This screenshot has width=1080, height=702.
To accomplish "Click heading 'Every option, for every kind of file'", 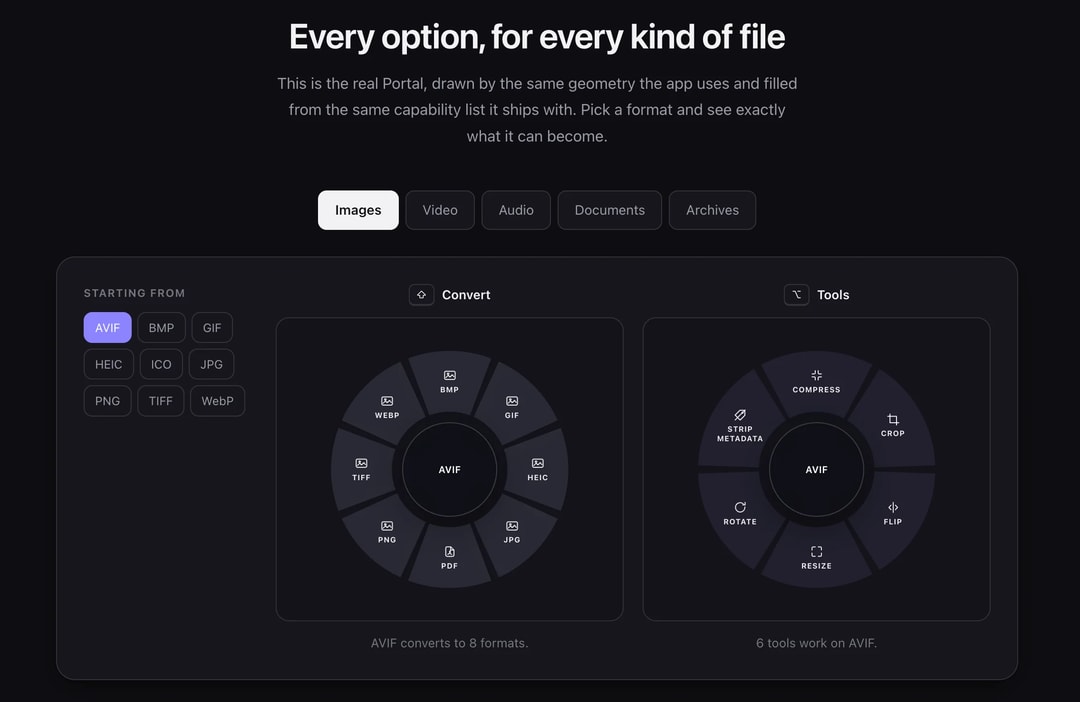I will [x=537, y=37].
